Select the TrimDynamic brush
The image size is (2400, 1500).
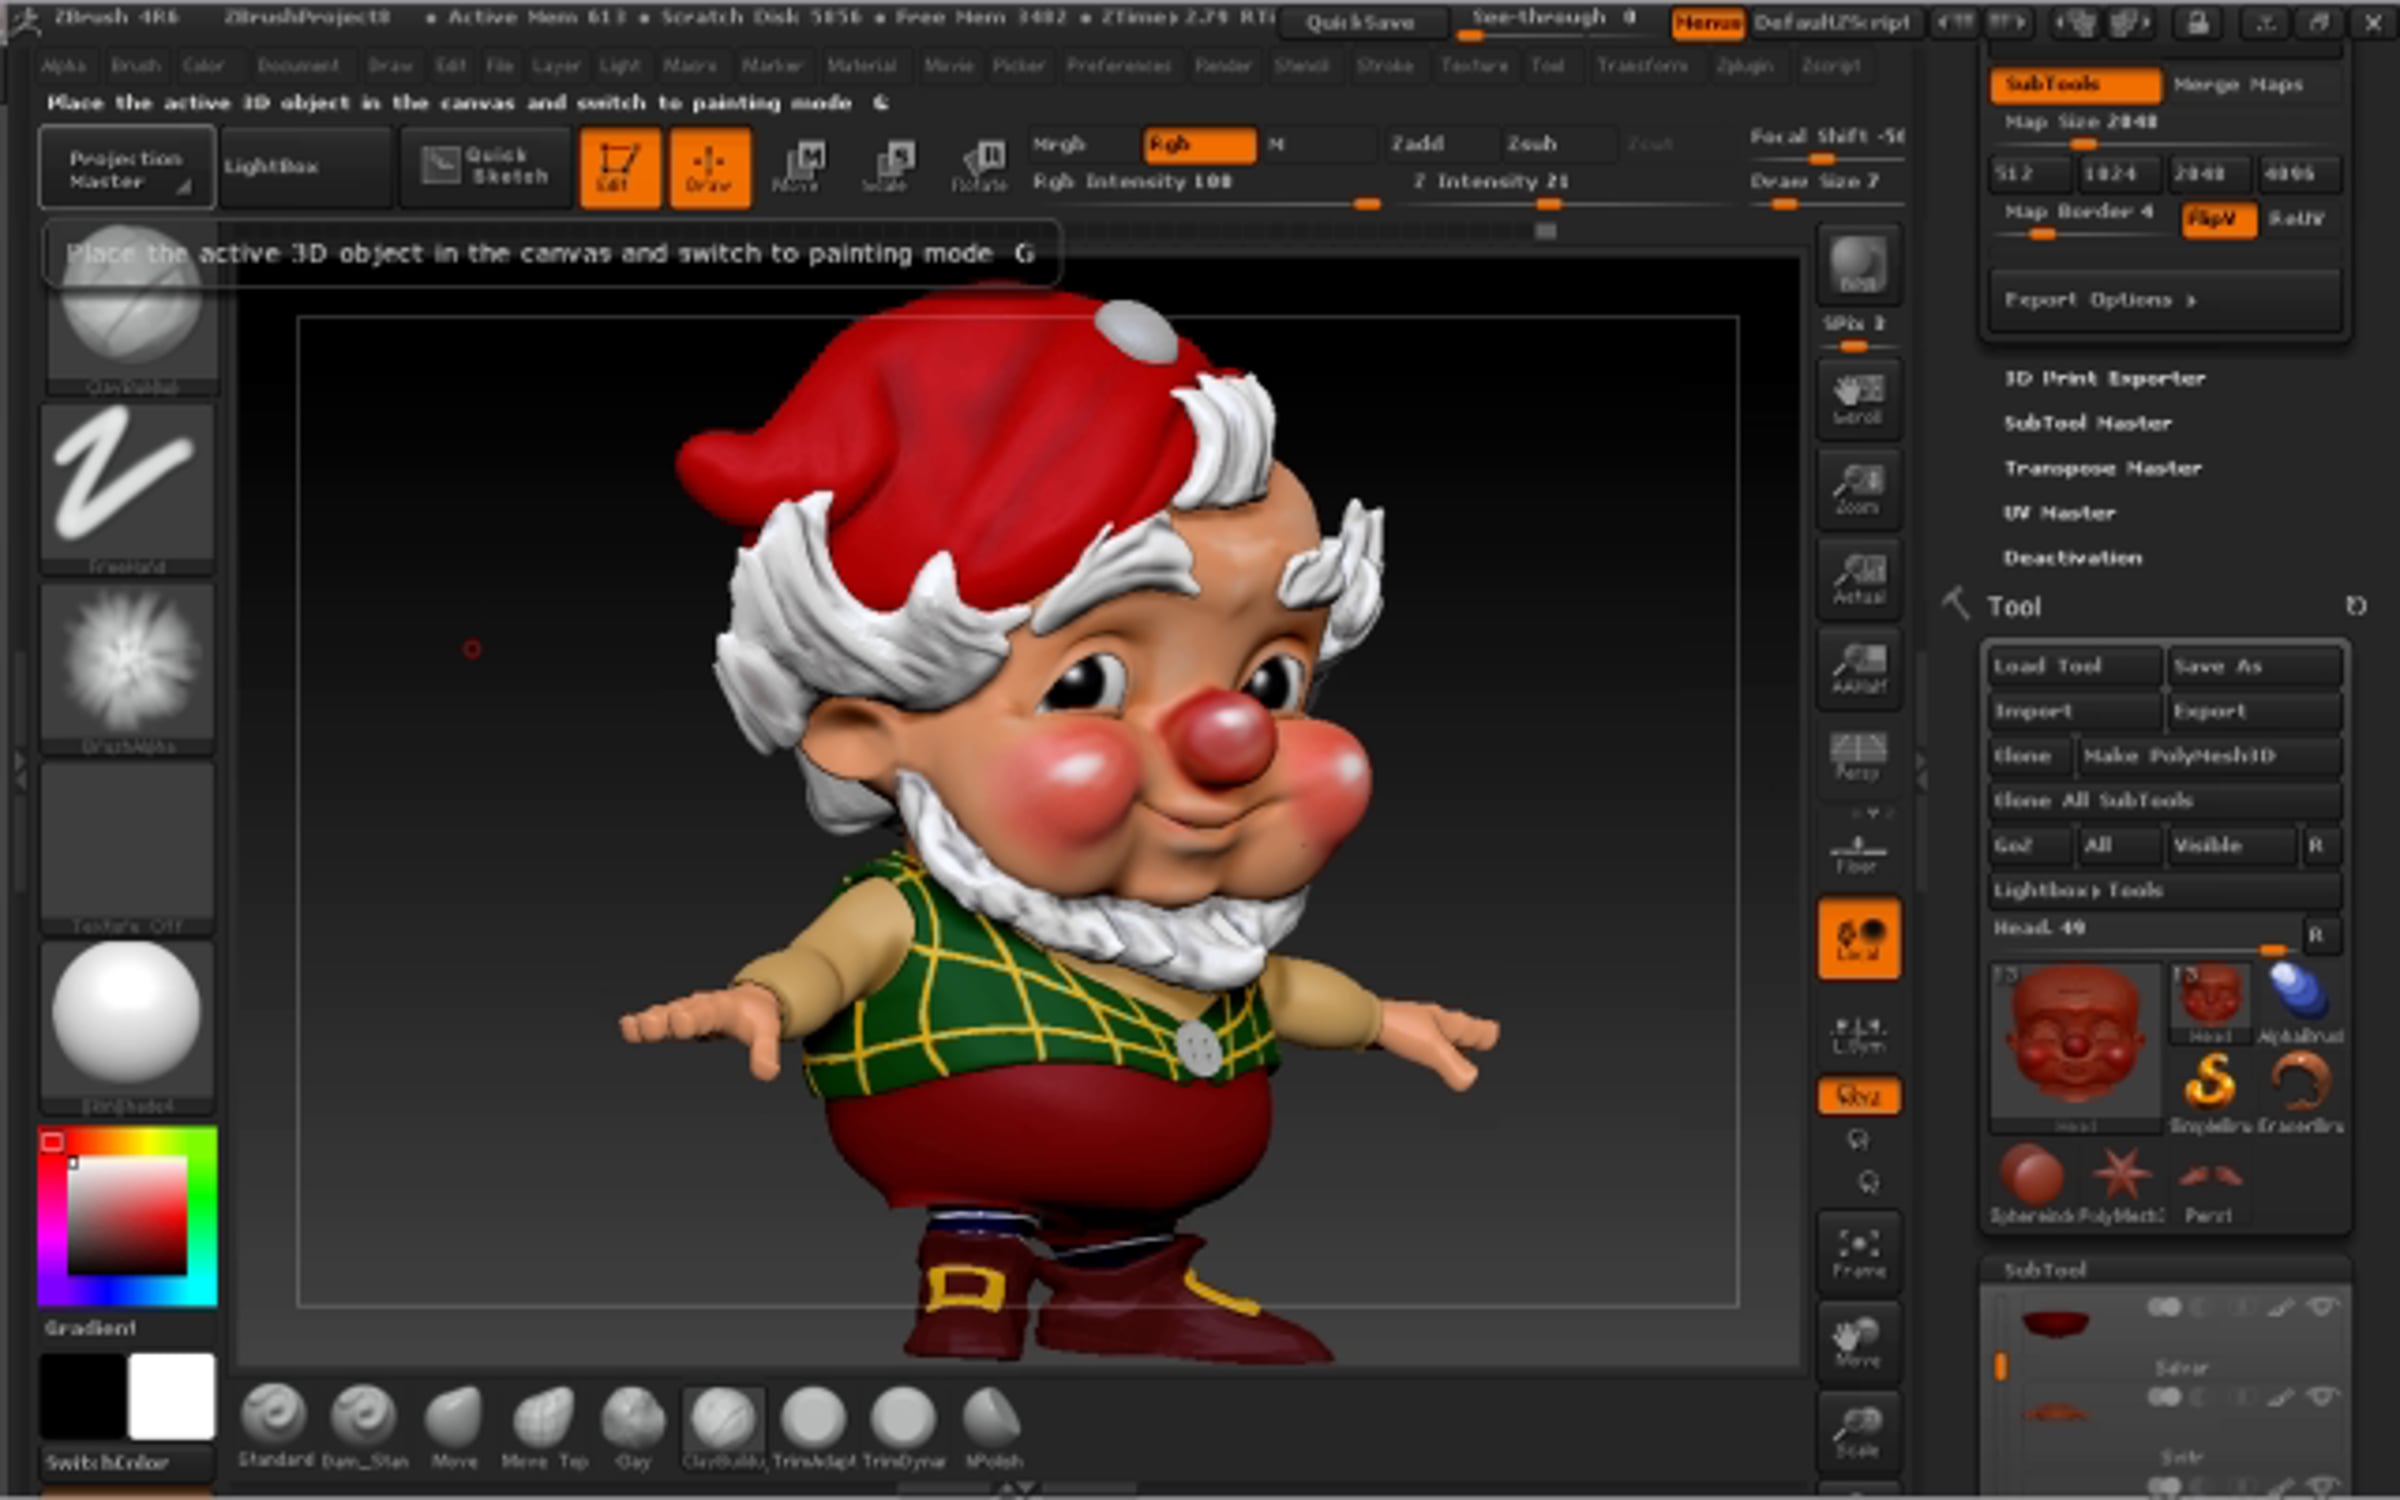click(903, 1427)
